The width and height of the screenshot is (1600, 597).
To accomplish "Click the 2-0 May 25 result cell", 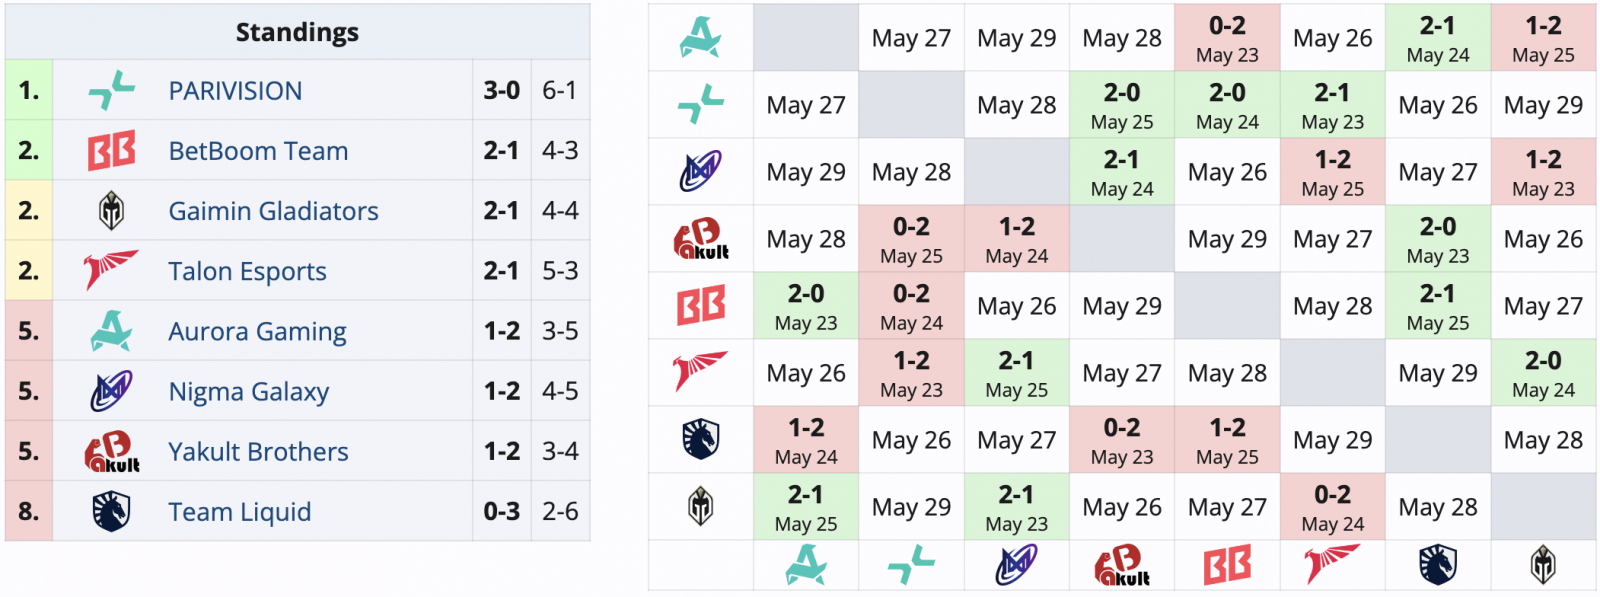I will pyautogui.click(x=1121, y=105).
